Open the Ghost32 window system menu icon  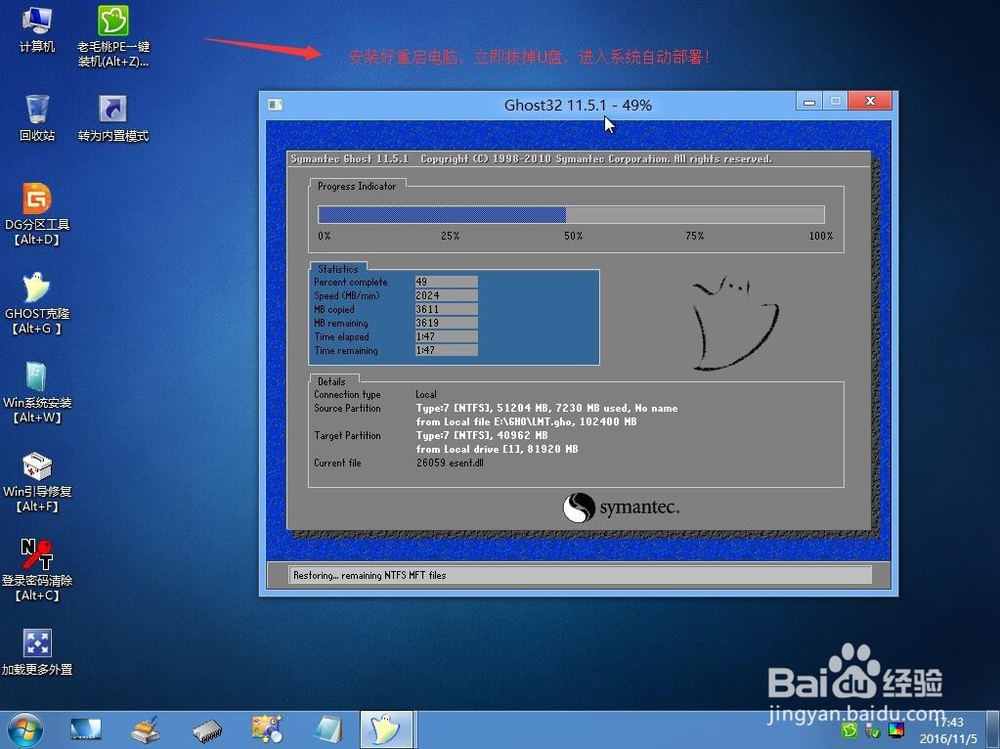(x=276, y=105)
